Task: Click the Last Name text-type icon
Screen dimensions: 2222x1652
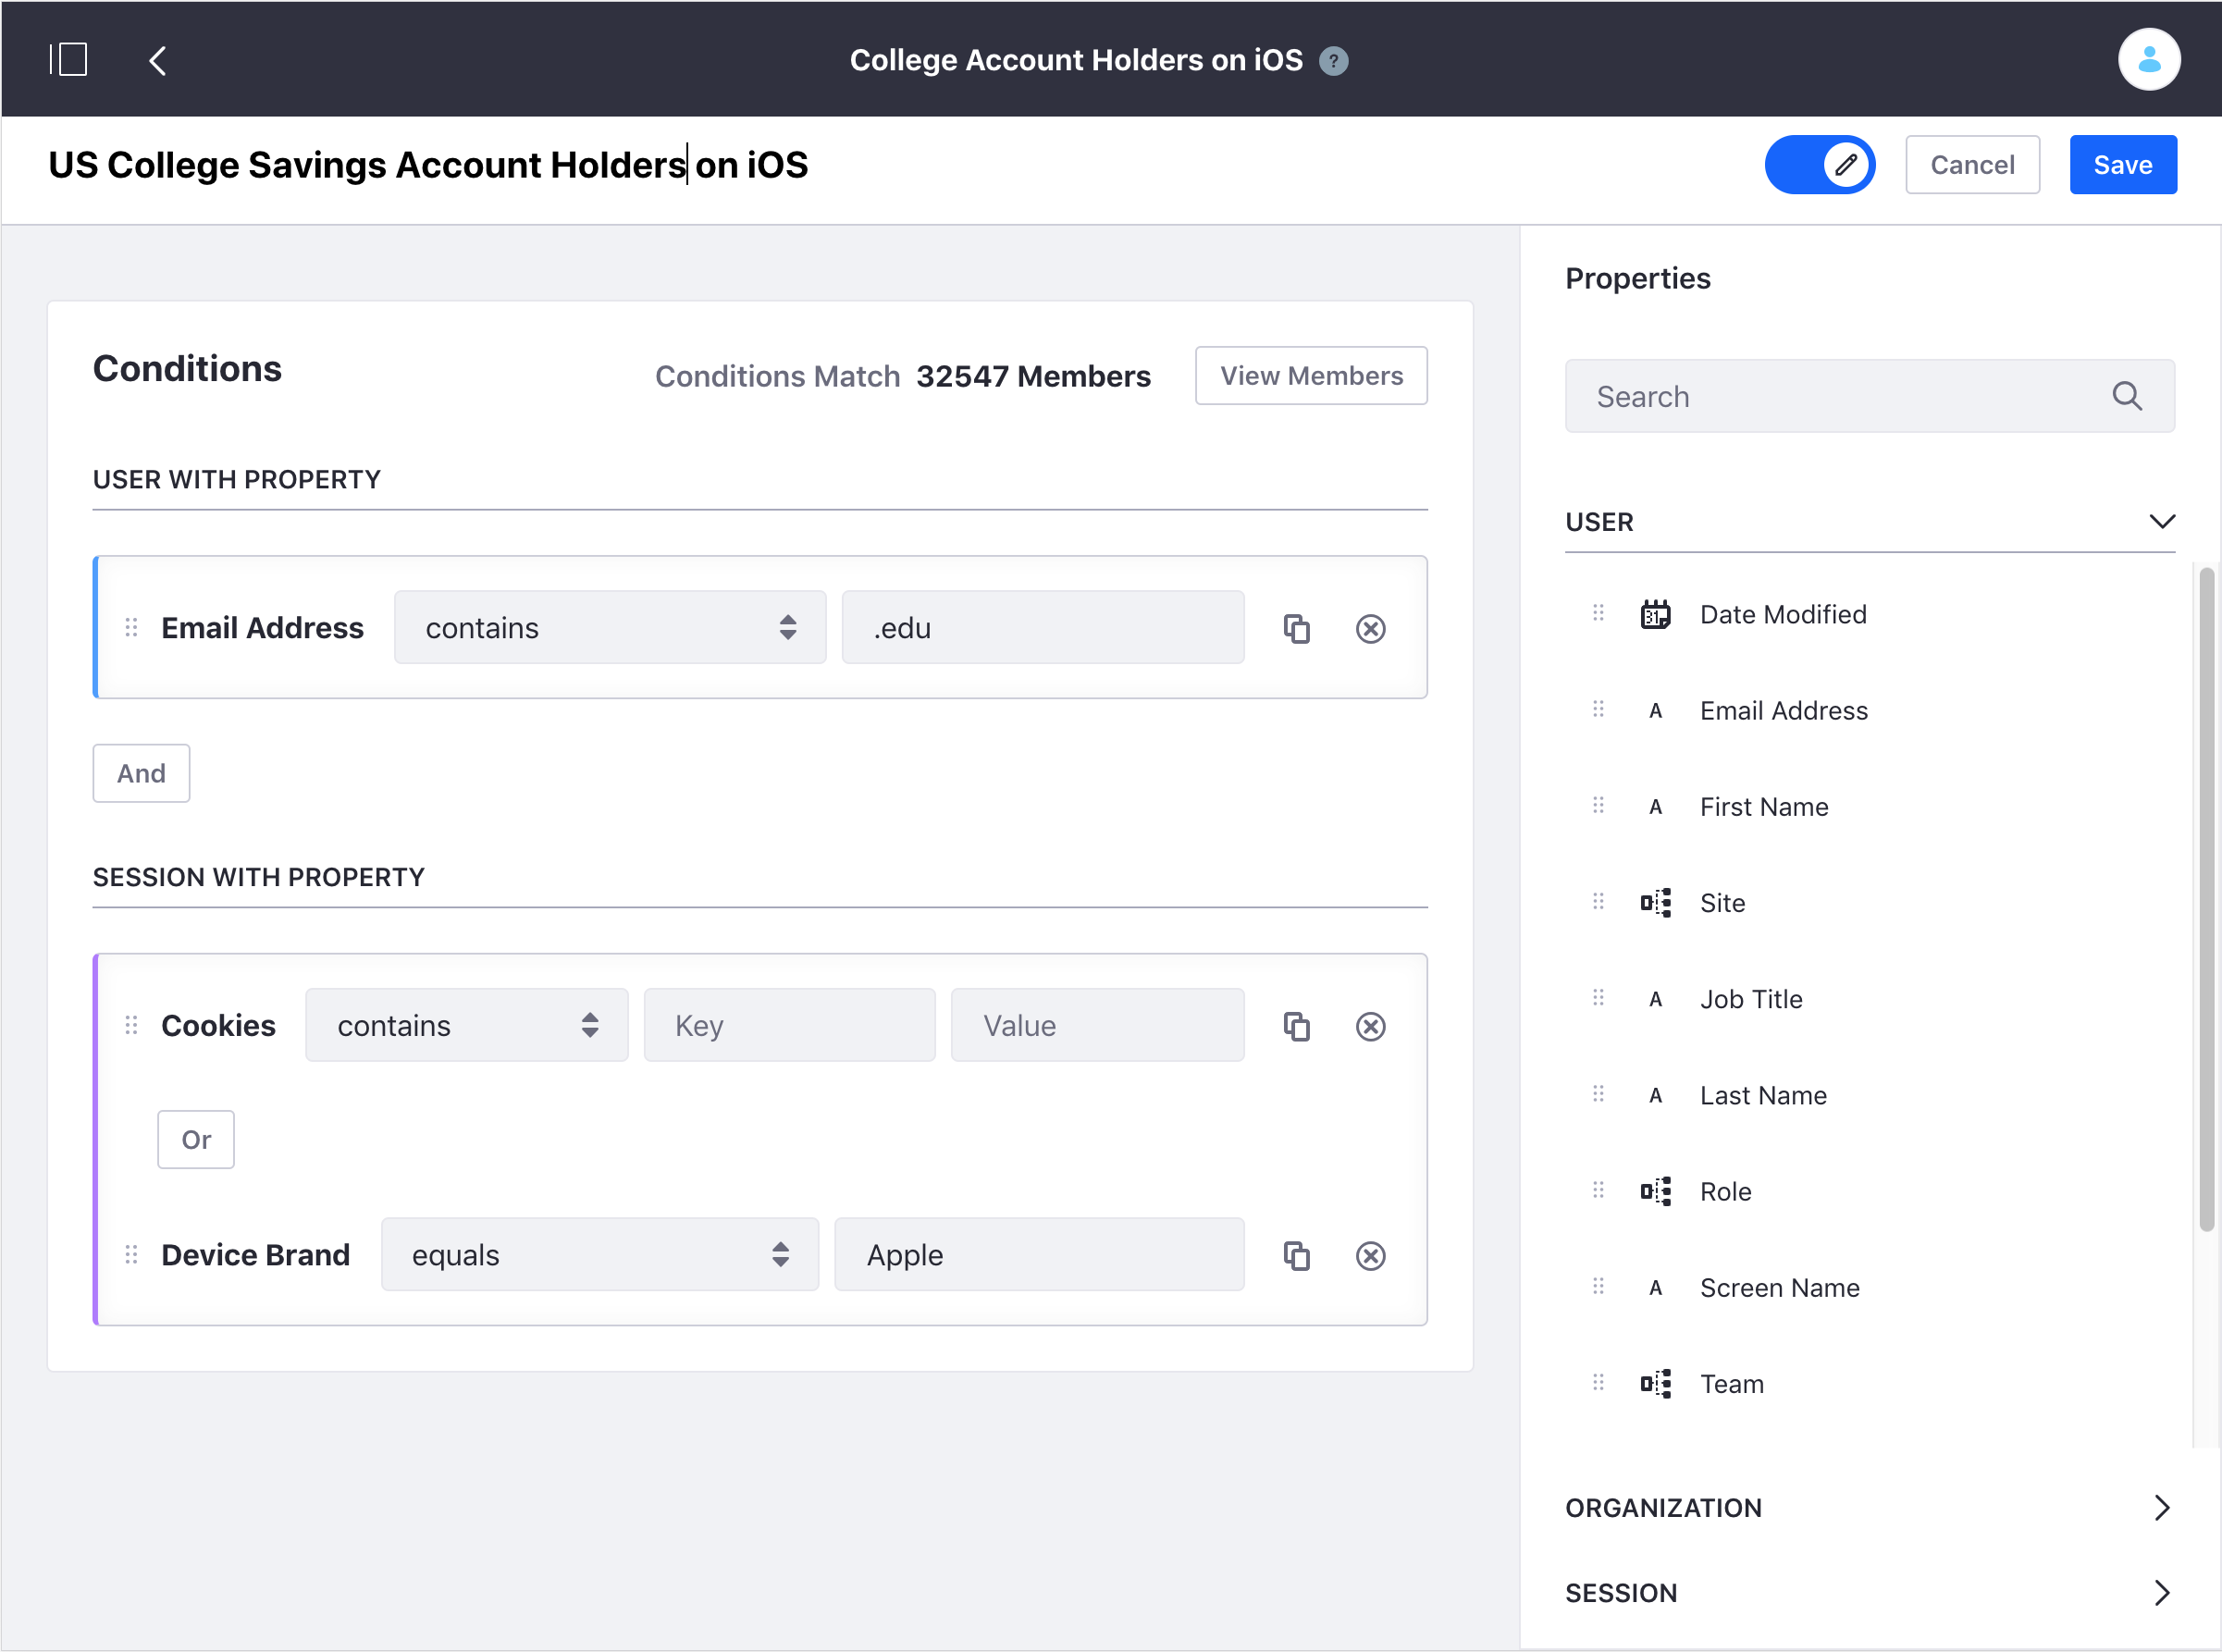Action: (1654, 1095)
